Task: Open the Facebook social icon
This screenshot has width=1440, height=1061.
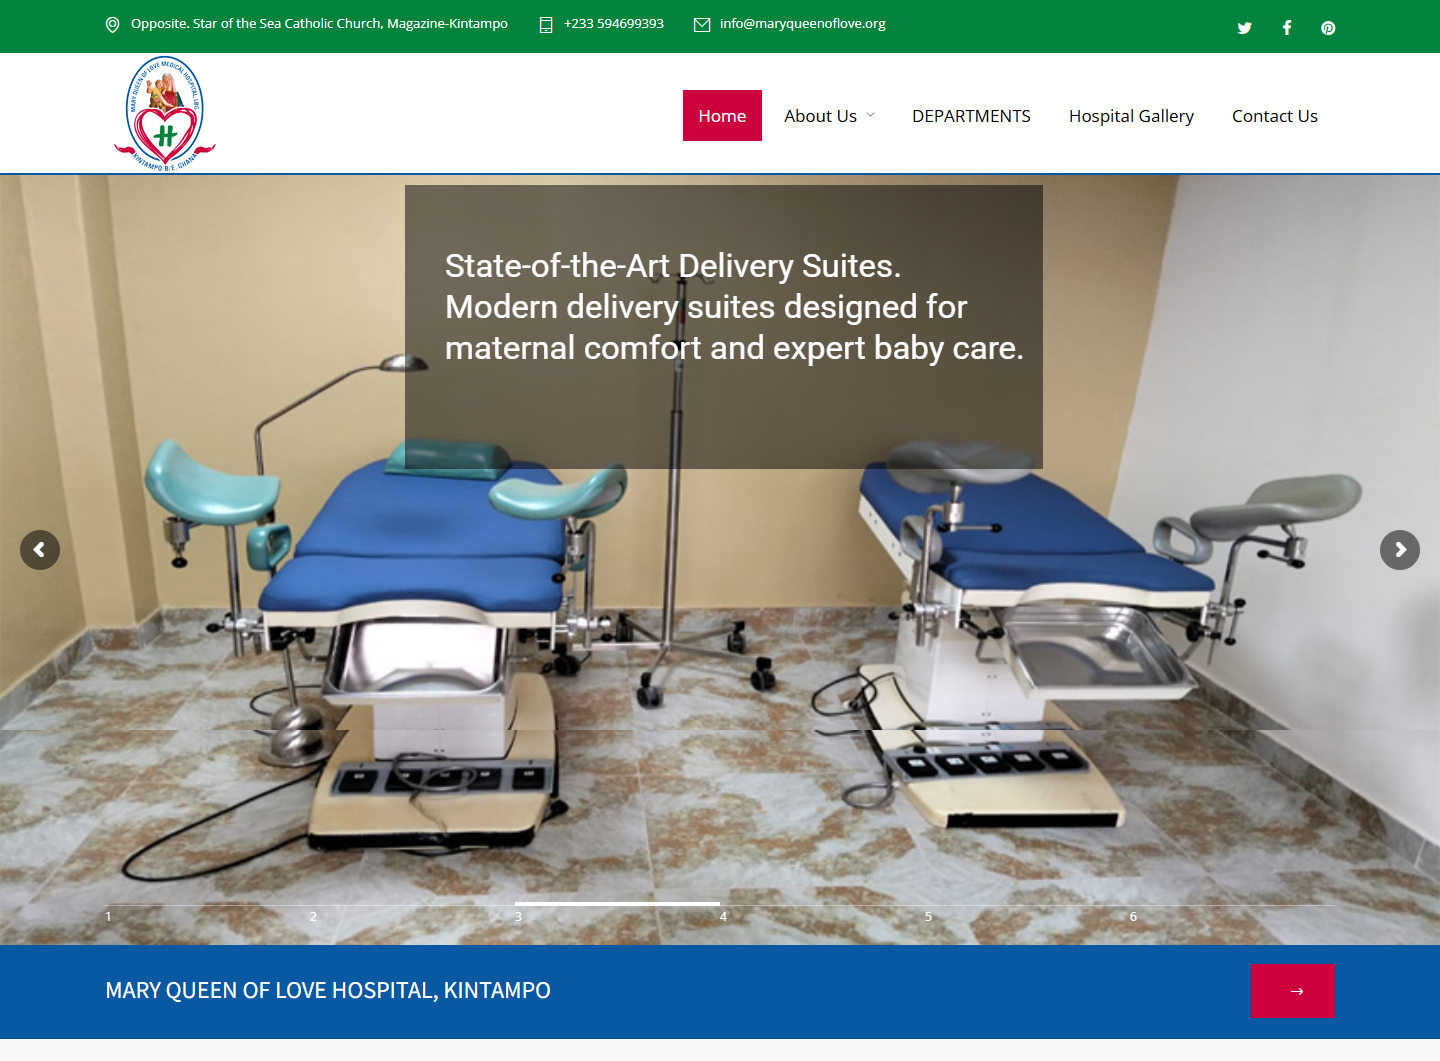Action: coord(1287,28)
